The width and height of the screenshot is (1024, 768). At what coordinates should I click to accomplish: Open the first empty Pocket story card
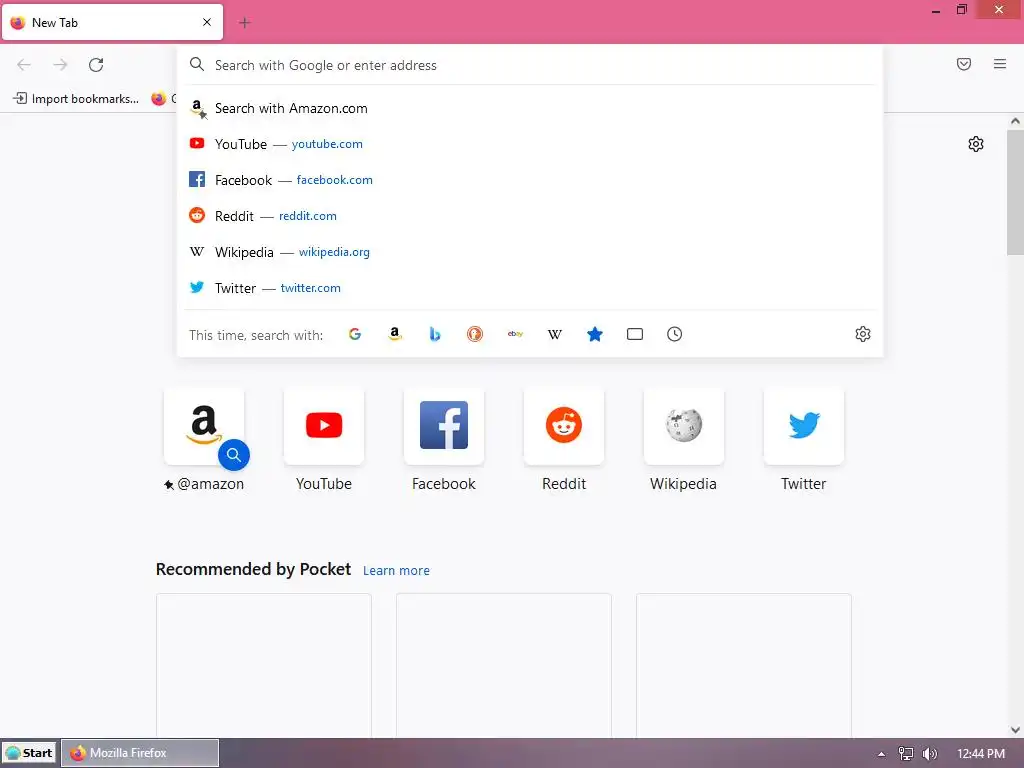point(264,665)
